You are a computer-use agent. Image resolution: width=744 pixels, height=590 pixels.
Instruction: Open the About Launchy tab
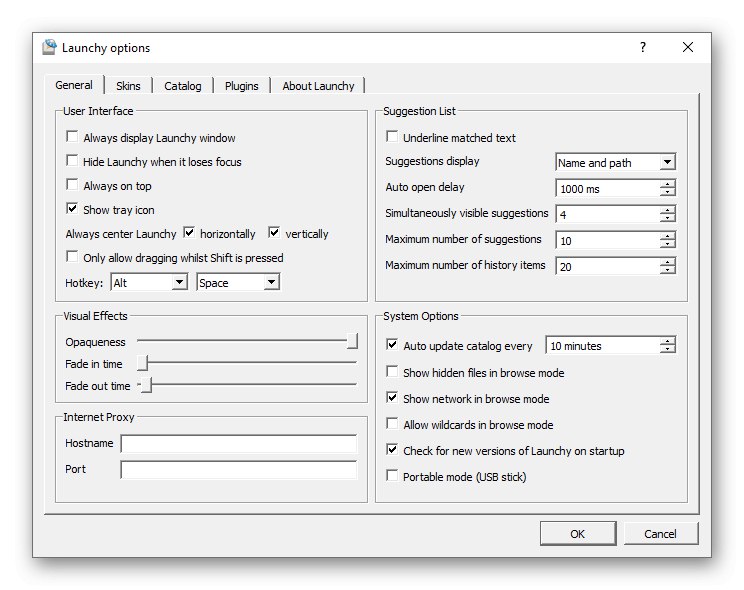tap(318, 86)
